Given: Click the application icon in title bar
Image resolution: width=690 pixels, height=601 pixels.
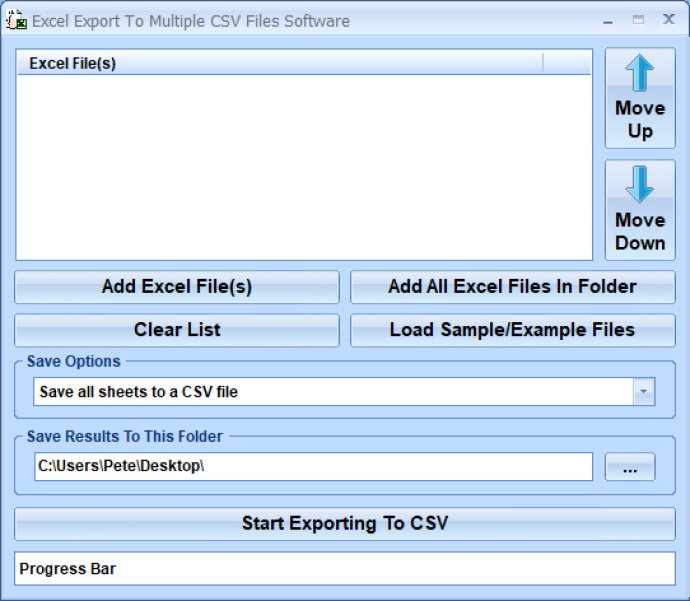Looking at the screenshot, I should tap(16, 20).
